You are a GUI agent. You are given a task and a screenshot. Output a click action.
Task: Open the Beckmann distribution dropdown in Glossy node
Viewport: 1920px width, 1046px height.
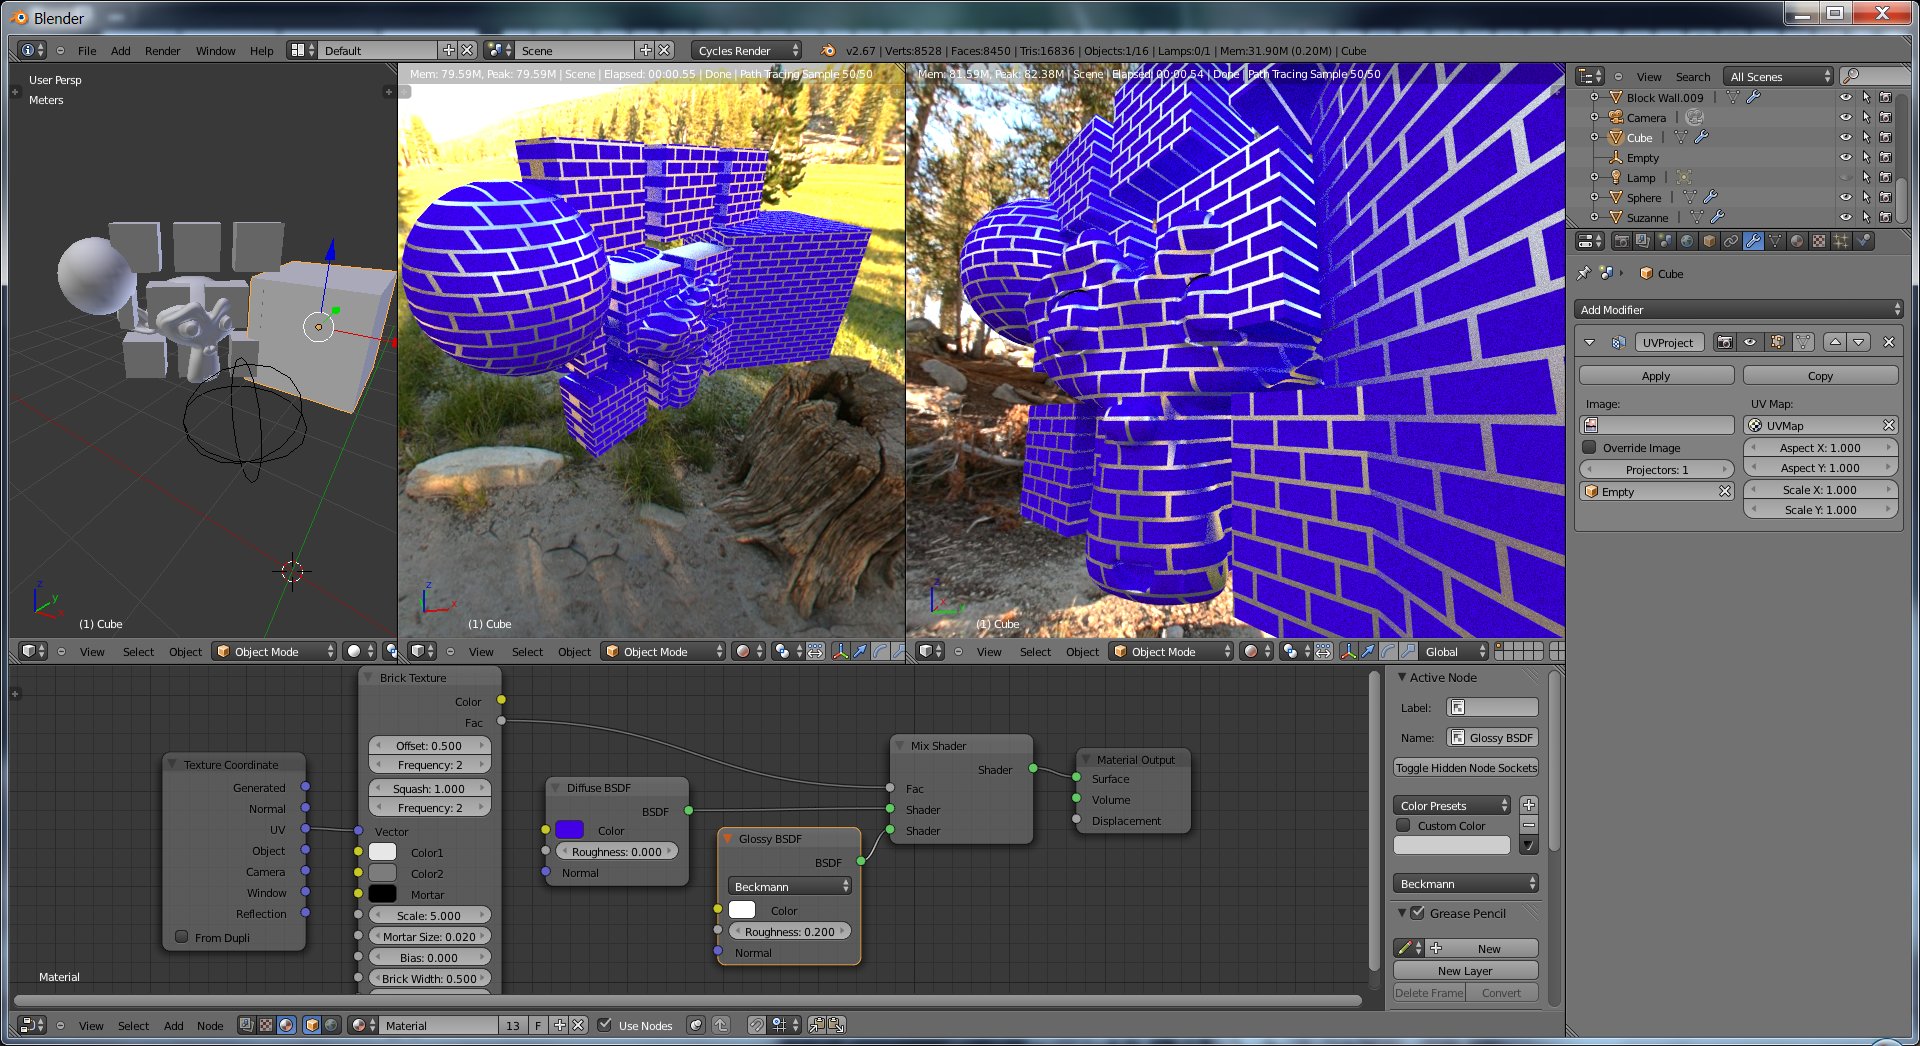[791, 887]
